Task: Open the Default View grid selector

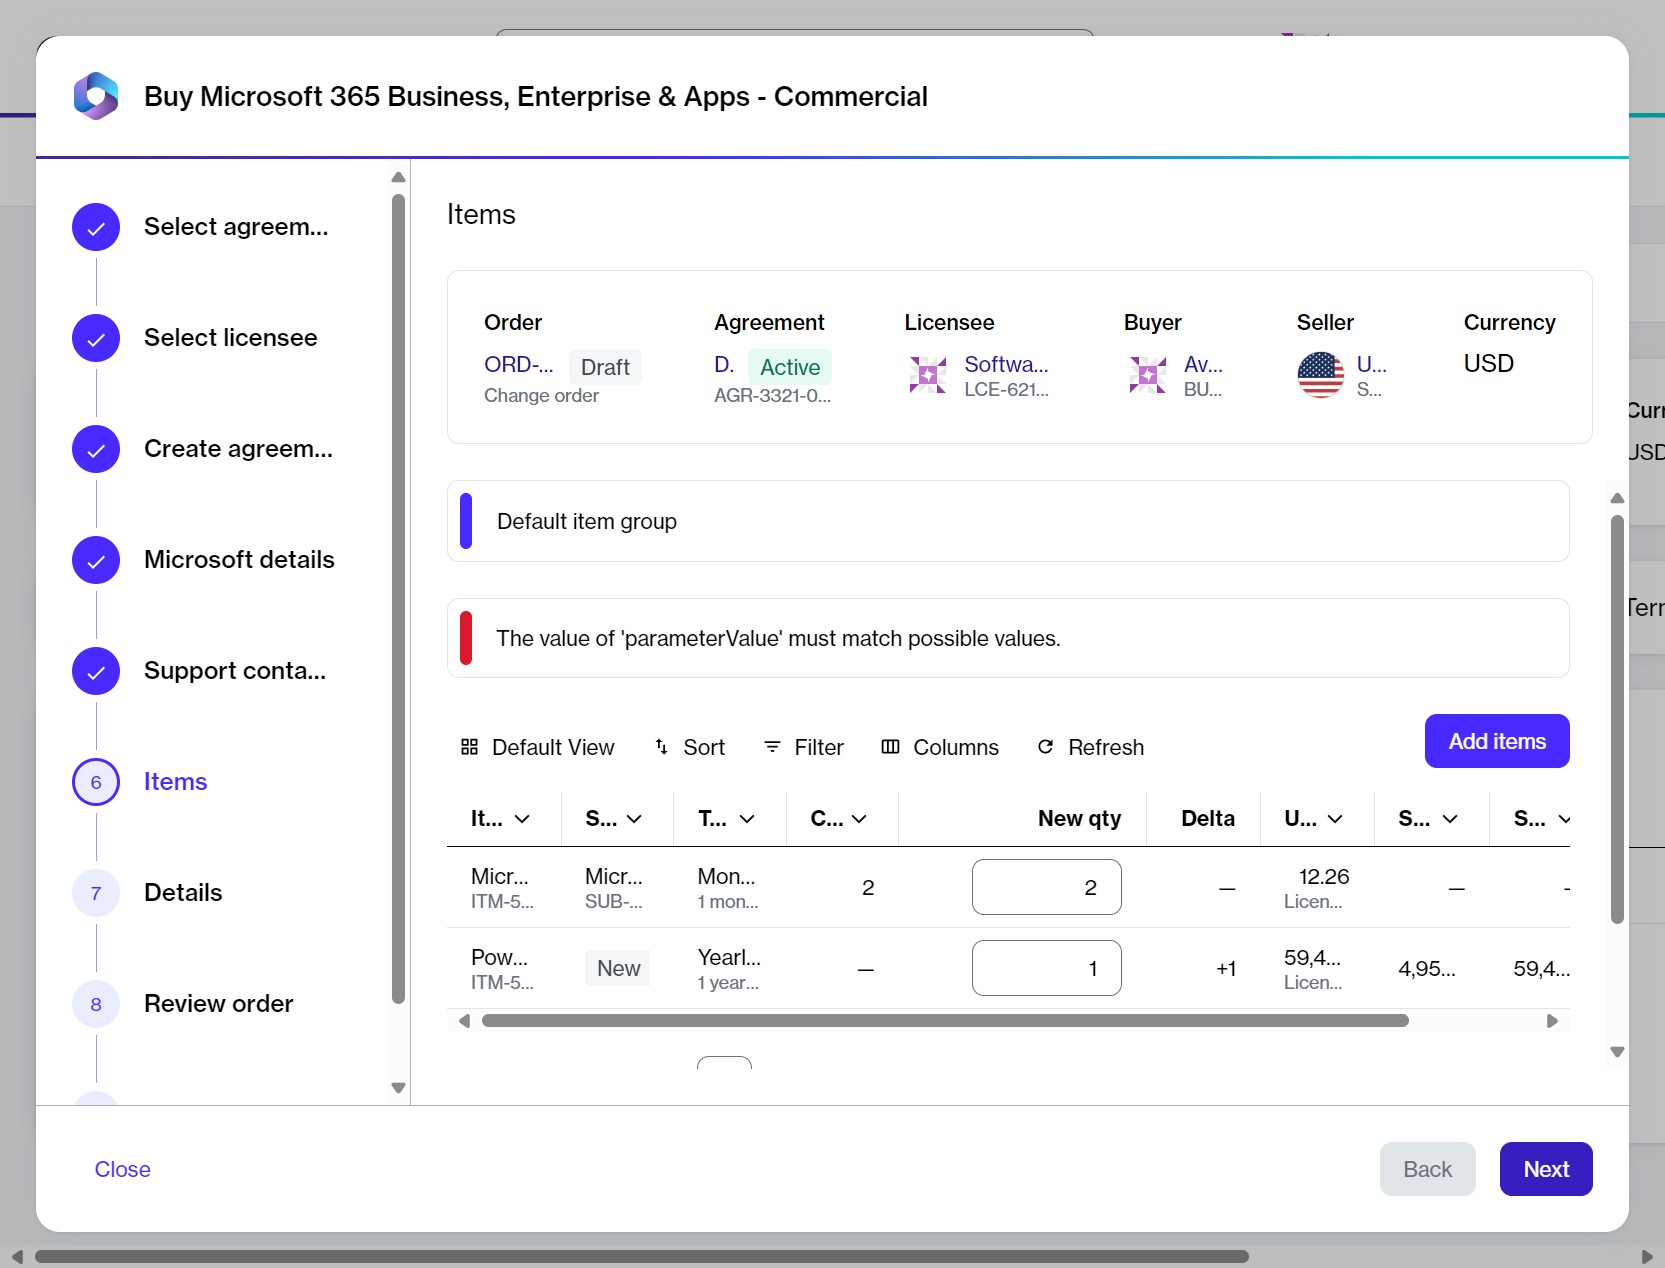Action: 537,747
